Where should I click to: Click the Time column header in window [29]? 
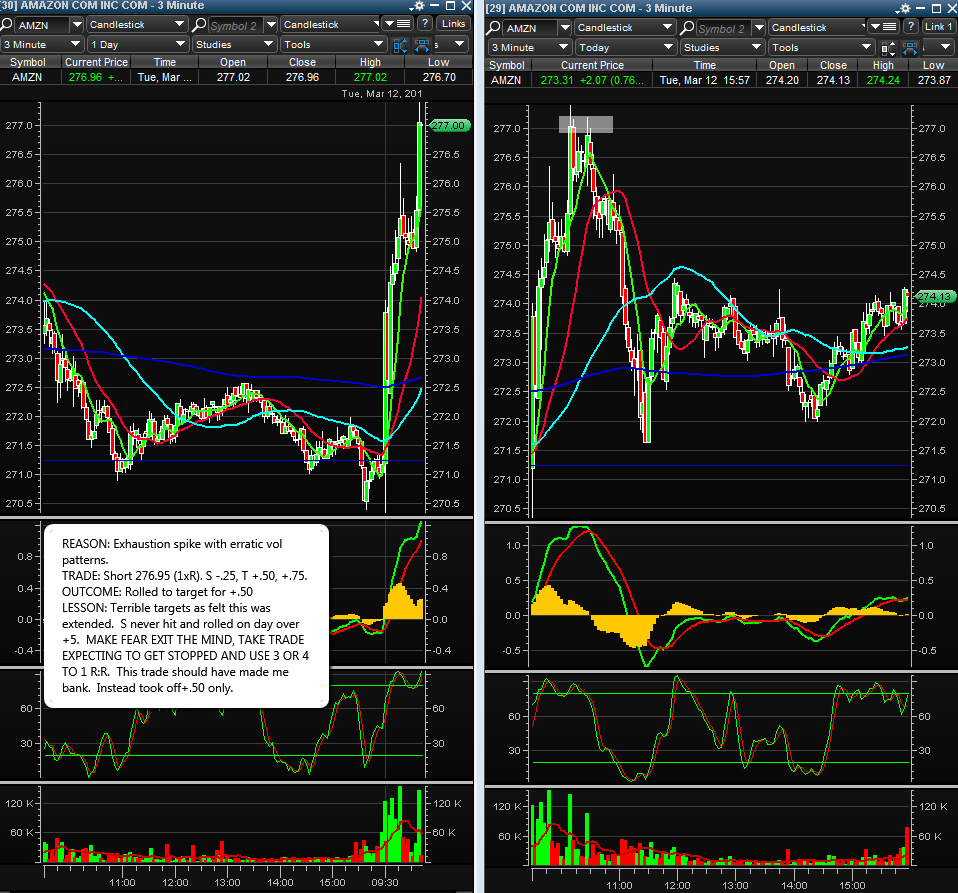(704, 65)
